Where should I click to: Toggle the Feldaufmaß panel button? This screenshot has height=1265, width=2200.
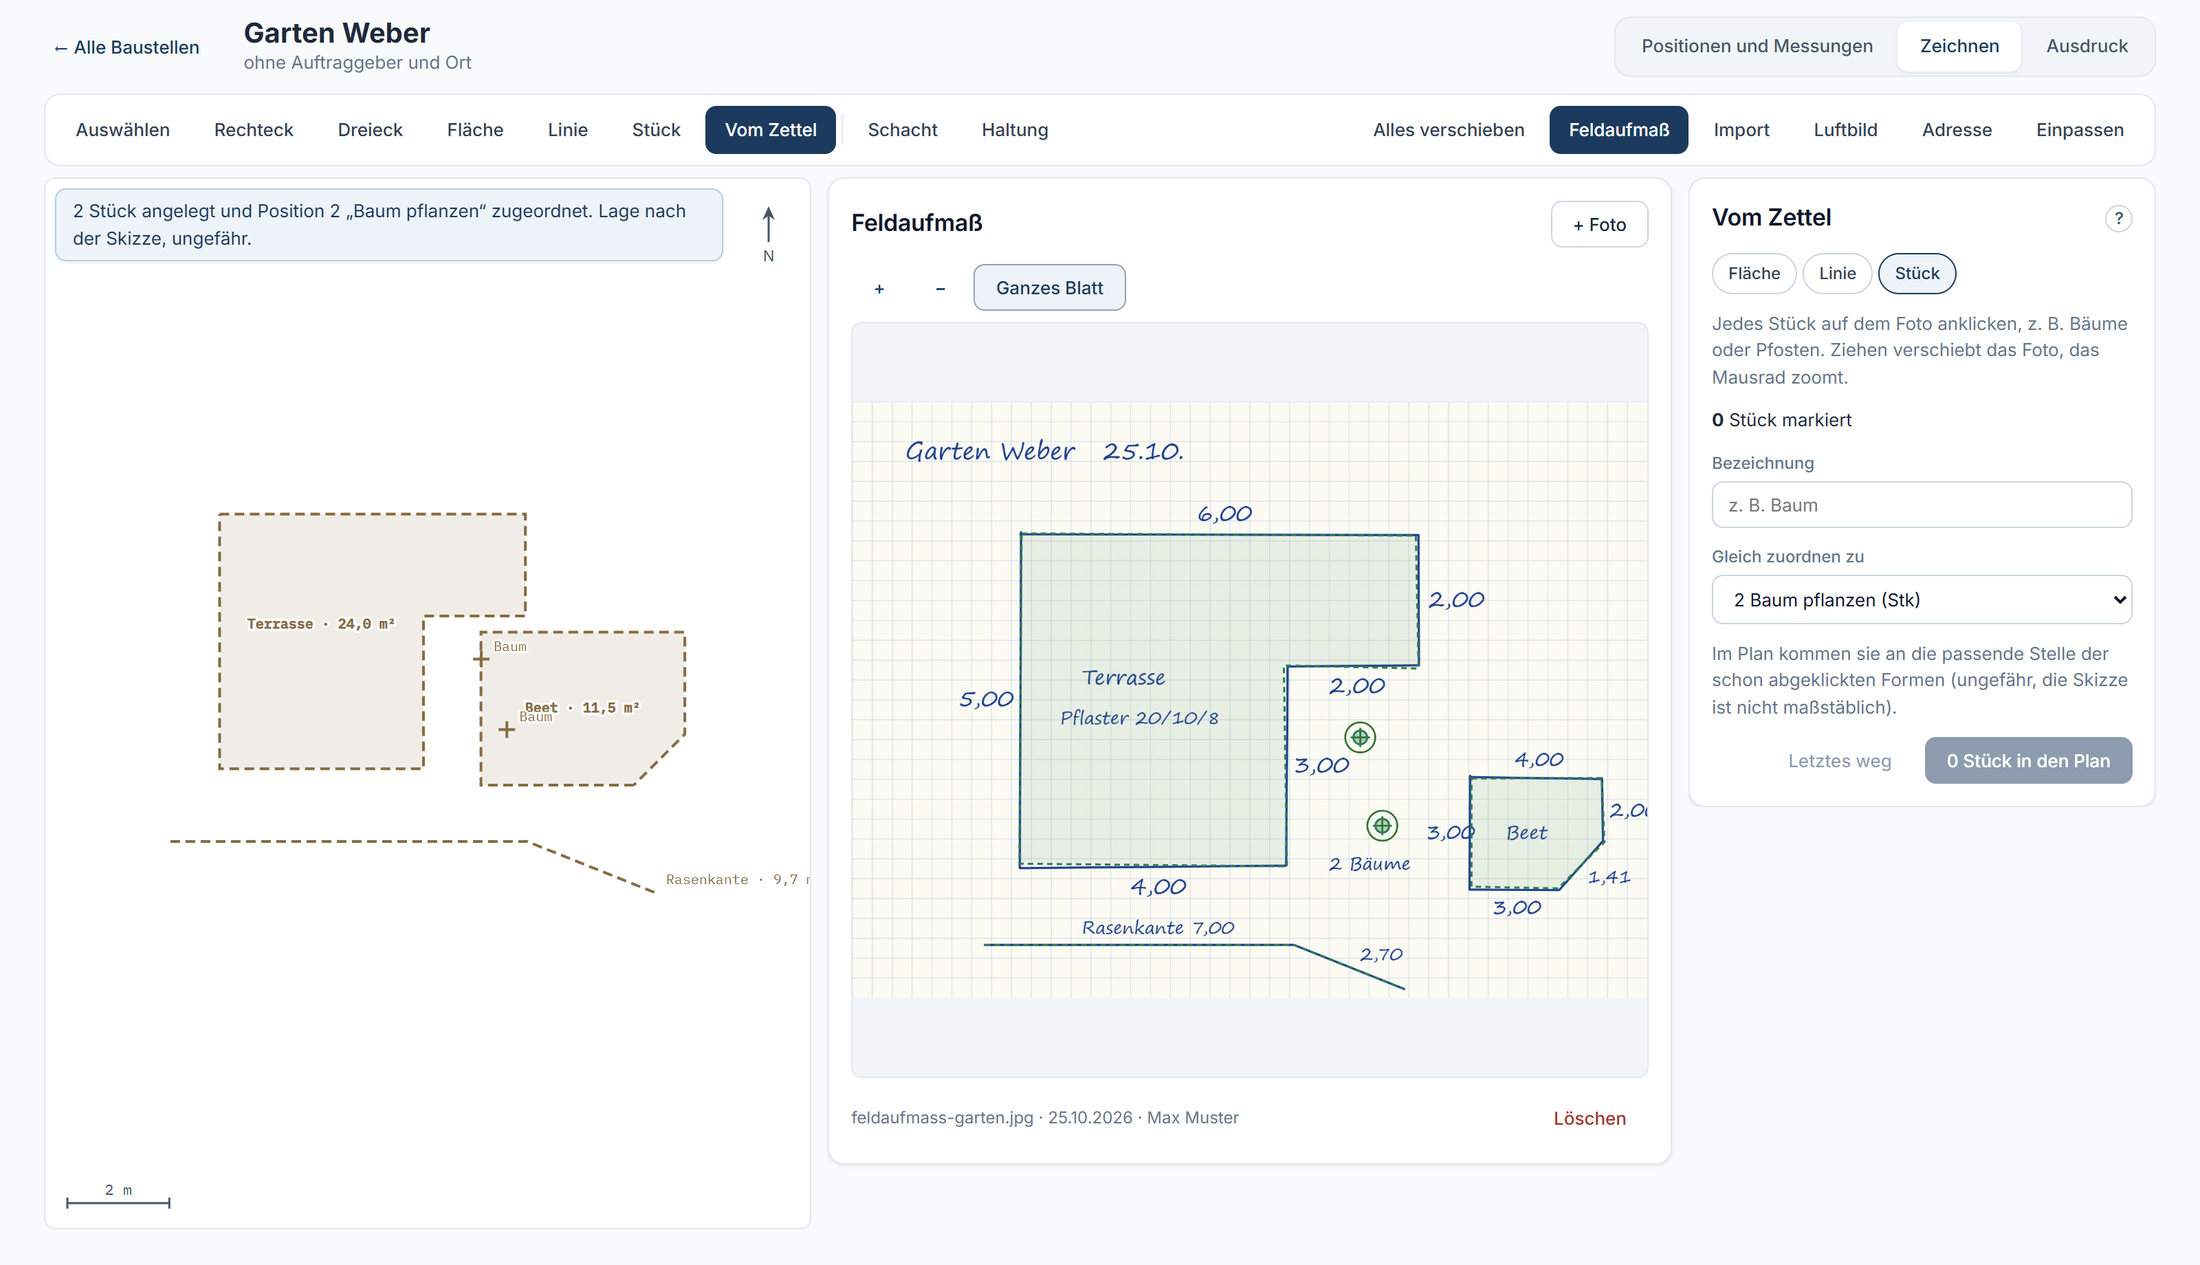1619,130
